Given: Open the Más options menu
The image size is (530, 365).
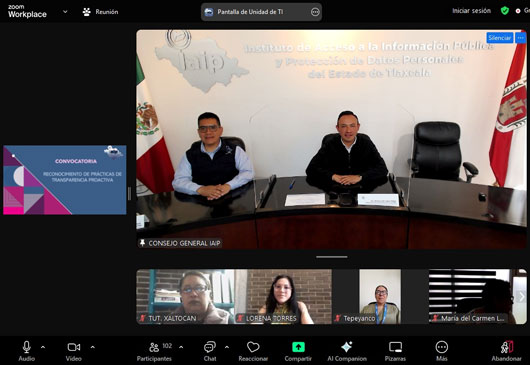Looking at the screenshot, I should pyautogui.click(x=441, y=351).
